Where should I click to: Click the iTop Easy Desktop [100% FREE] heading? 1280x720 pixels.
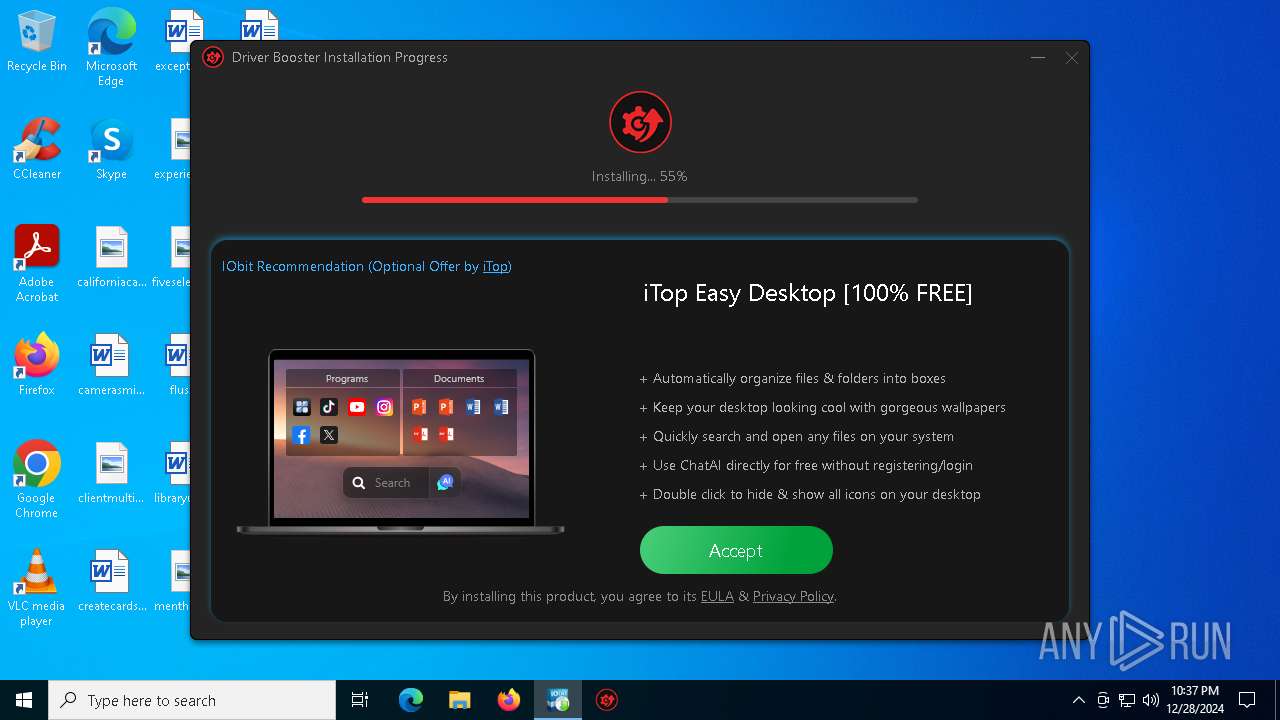pyautogui.click(x=808, y=293)
